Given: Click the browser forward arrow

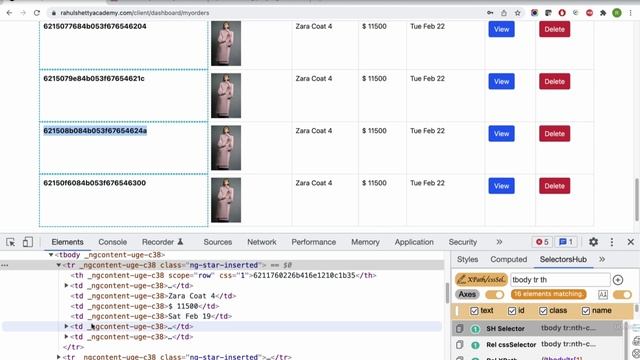Looking at the screenshot, I should pyautogui.click(x=23, y=13).
